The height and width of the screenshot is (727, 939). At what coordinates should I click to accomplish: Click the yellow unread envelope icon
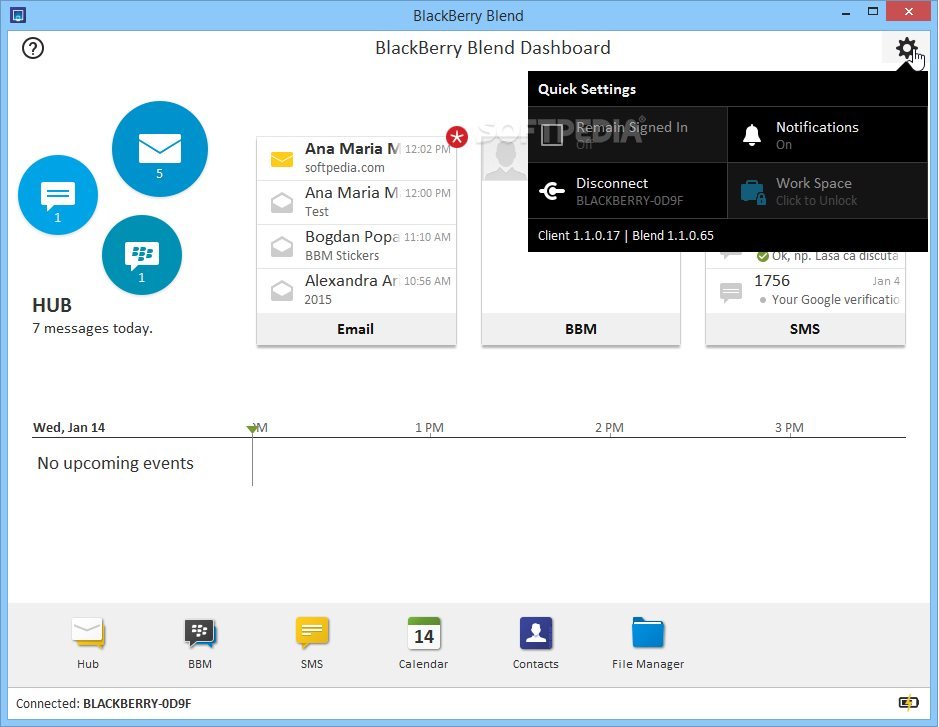281,159
